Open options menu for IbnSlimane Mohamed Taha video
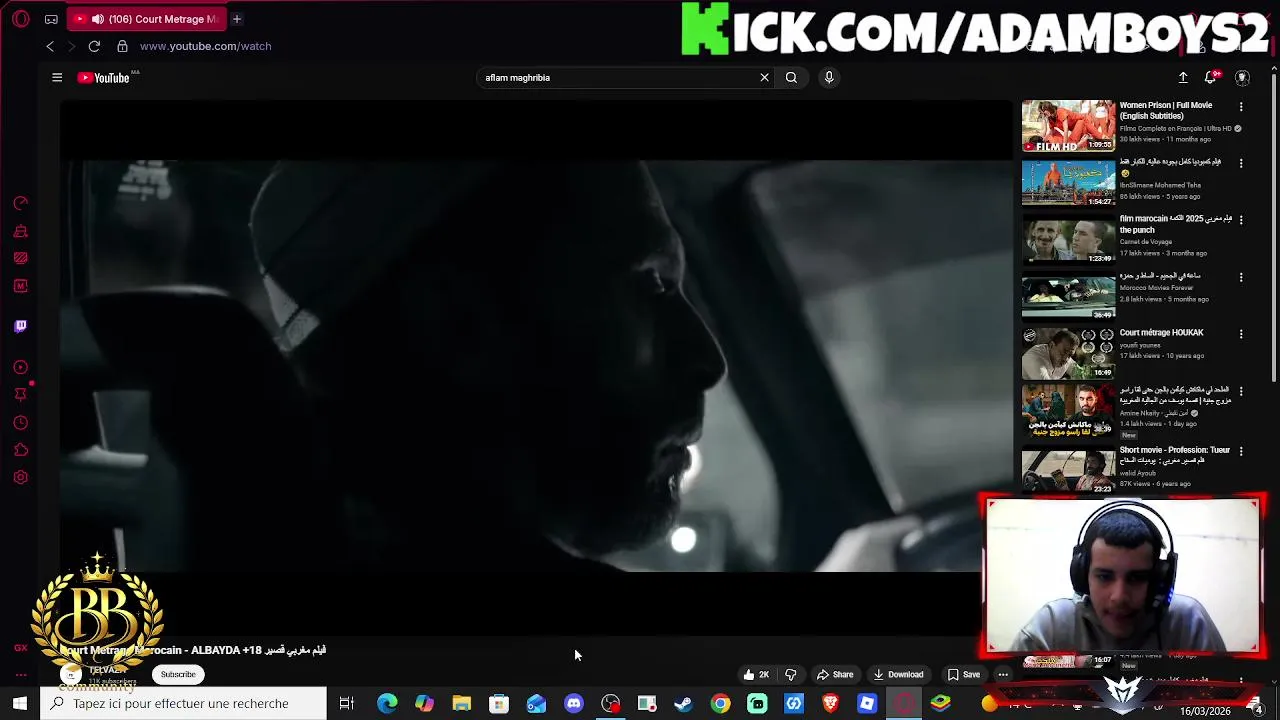The image size is (1280, 720). [1241, 163]
